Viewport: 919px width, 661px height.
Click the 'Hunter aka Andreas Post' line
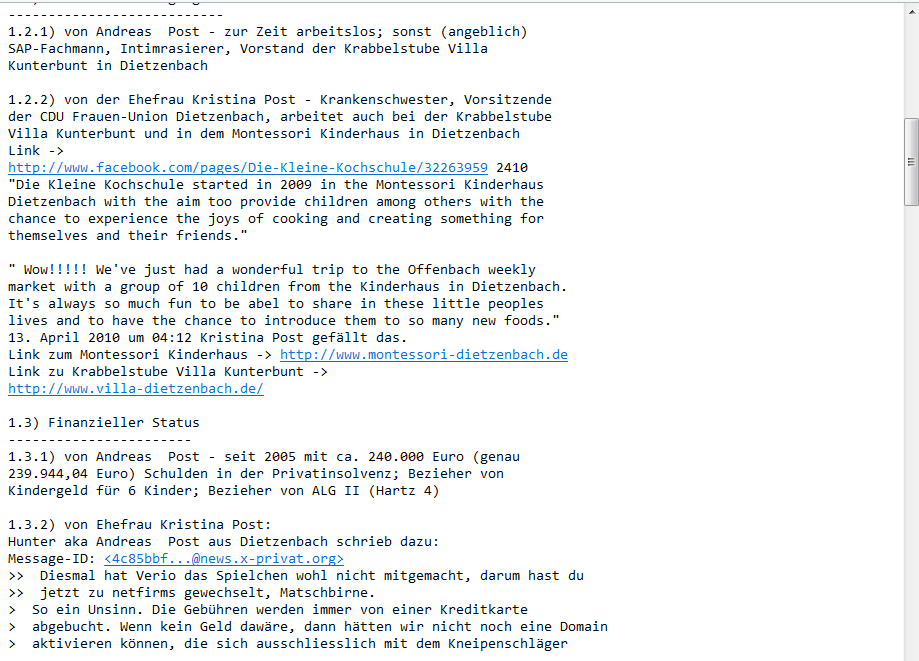click(224, 541)
